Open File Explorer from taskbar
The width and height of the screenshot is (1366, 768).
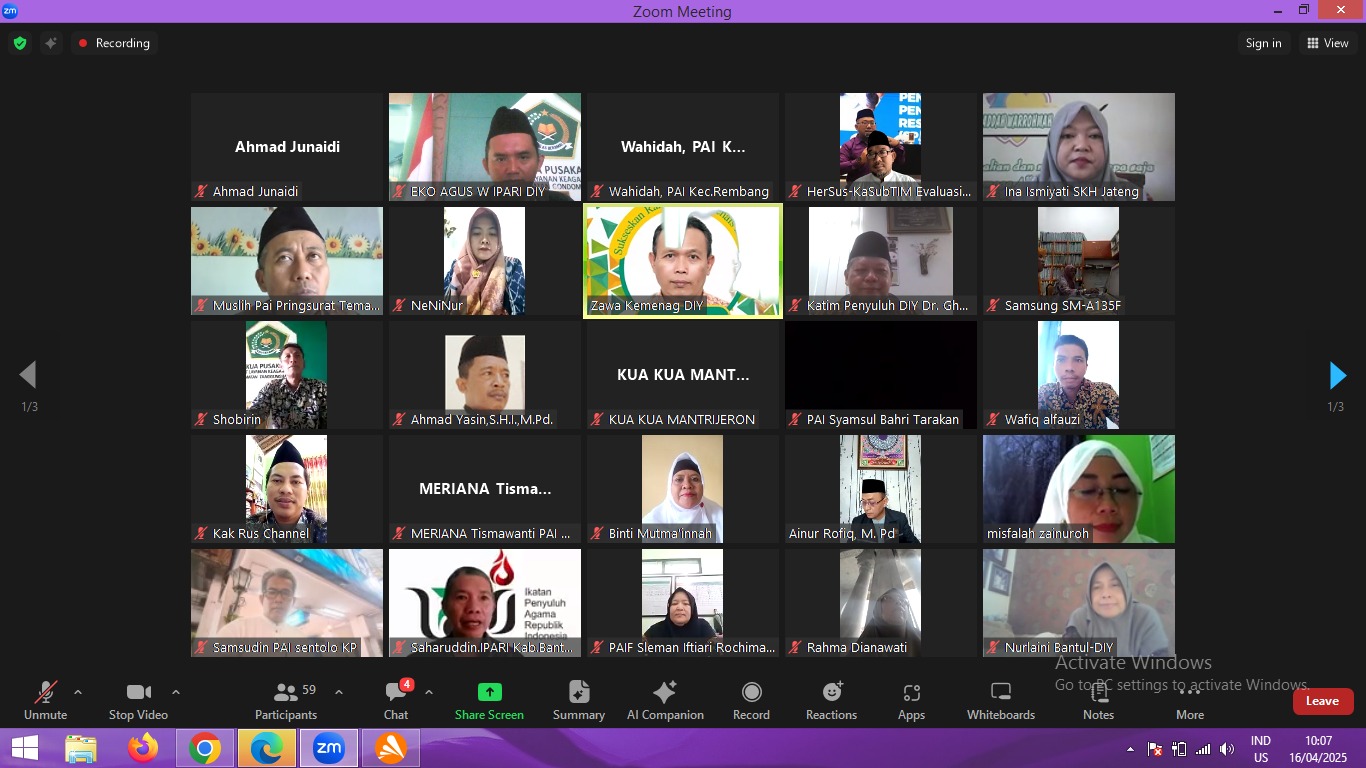[x=81, y=748]
